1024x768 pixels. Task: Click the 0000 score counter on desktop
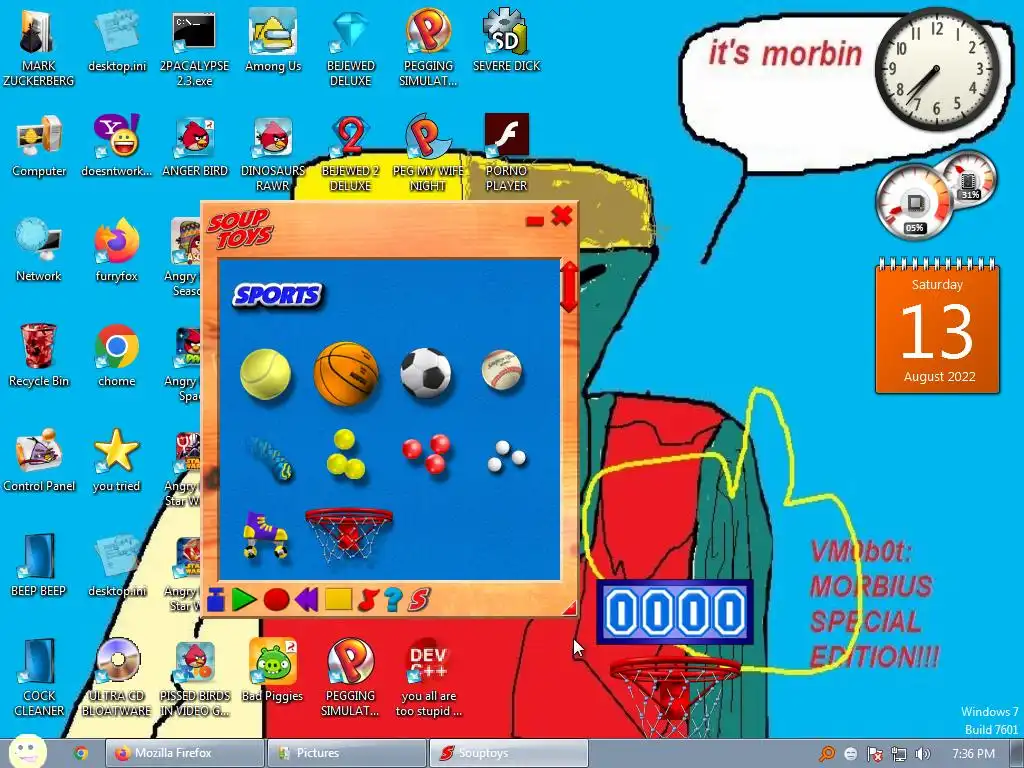pyautogui.click(x=675, y=612)
